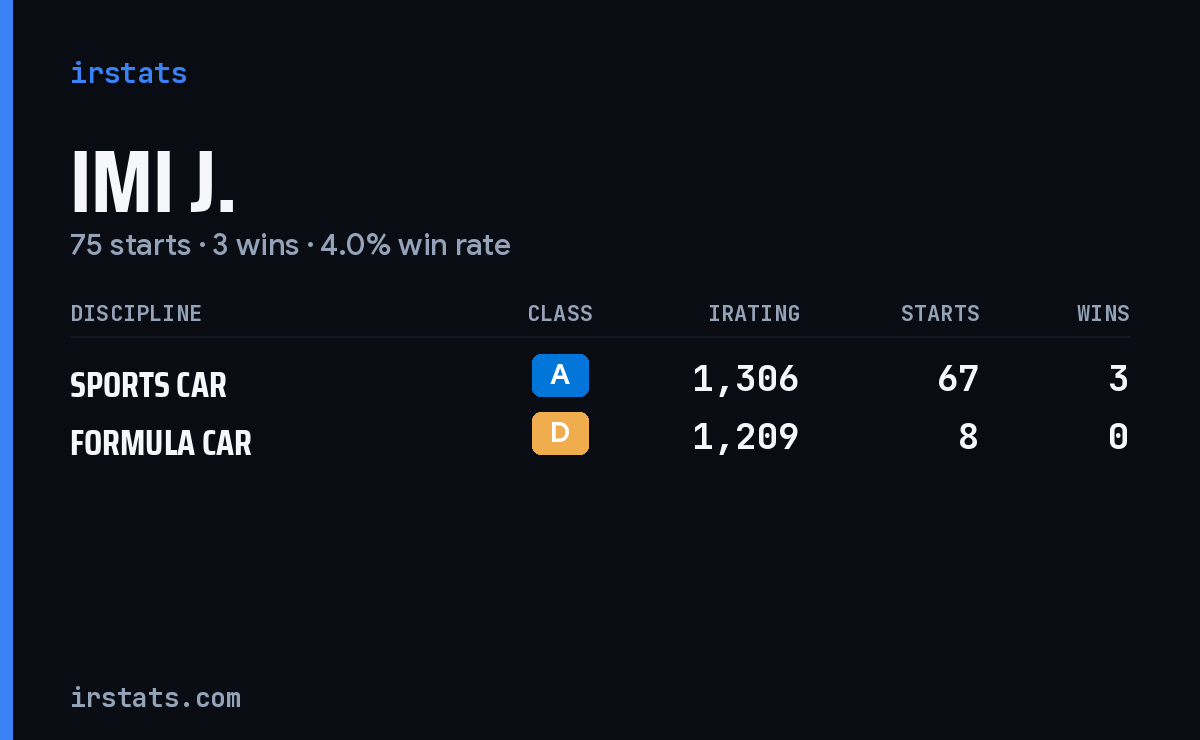Click the 75 starts summary line
This screenshot has width=1200, height=740.
[x=290, y=244]
